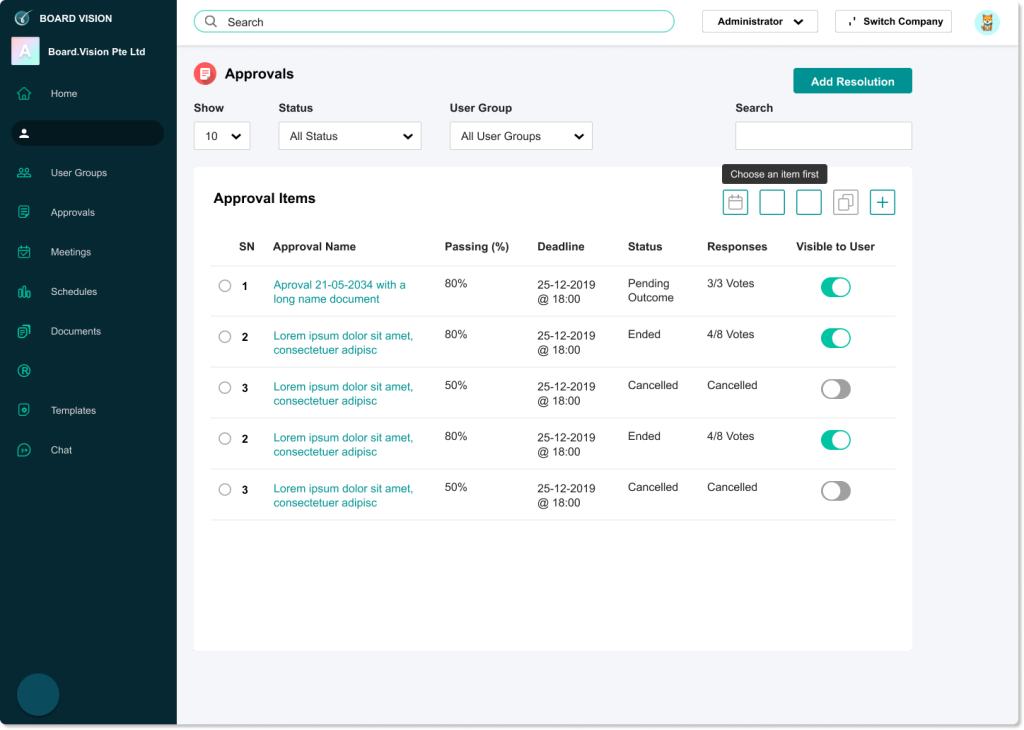This screenshot has width=1024, height=730.
Task: Click the plus icon in Approval Items toolbar
Action: coord(882,203)
